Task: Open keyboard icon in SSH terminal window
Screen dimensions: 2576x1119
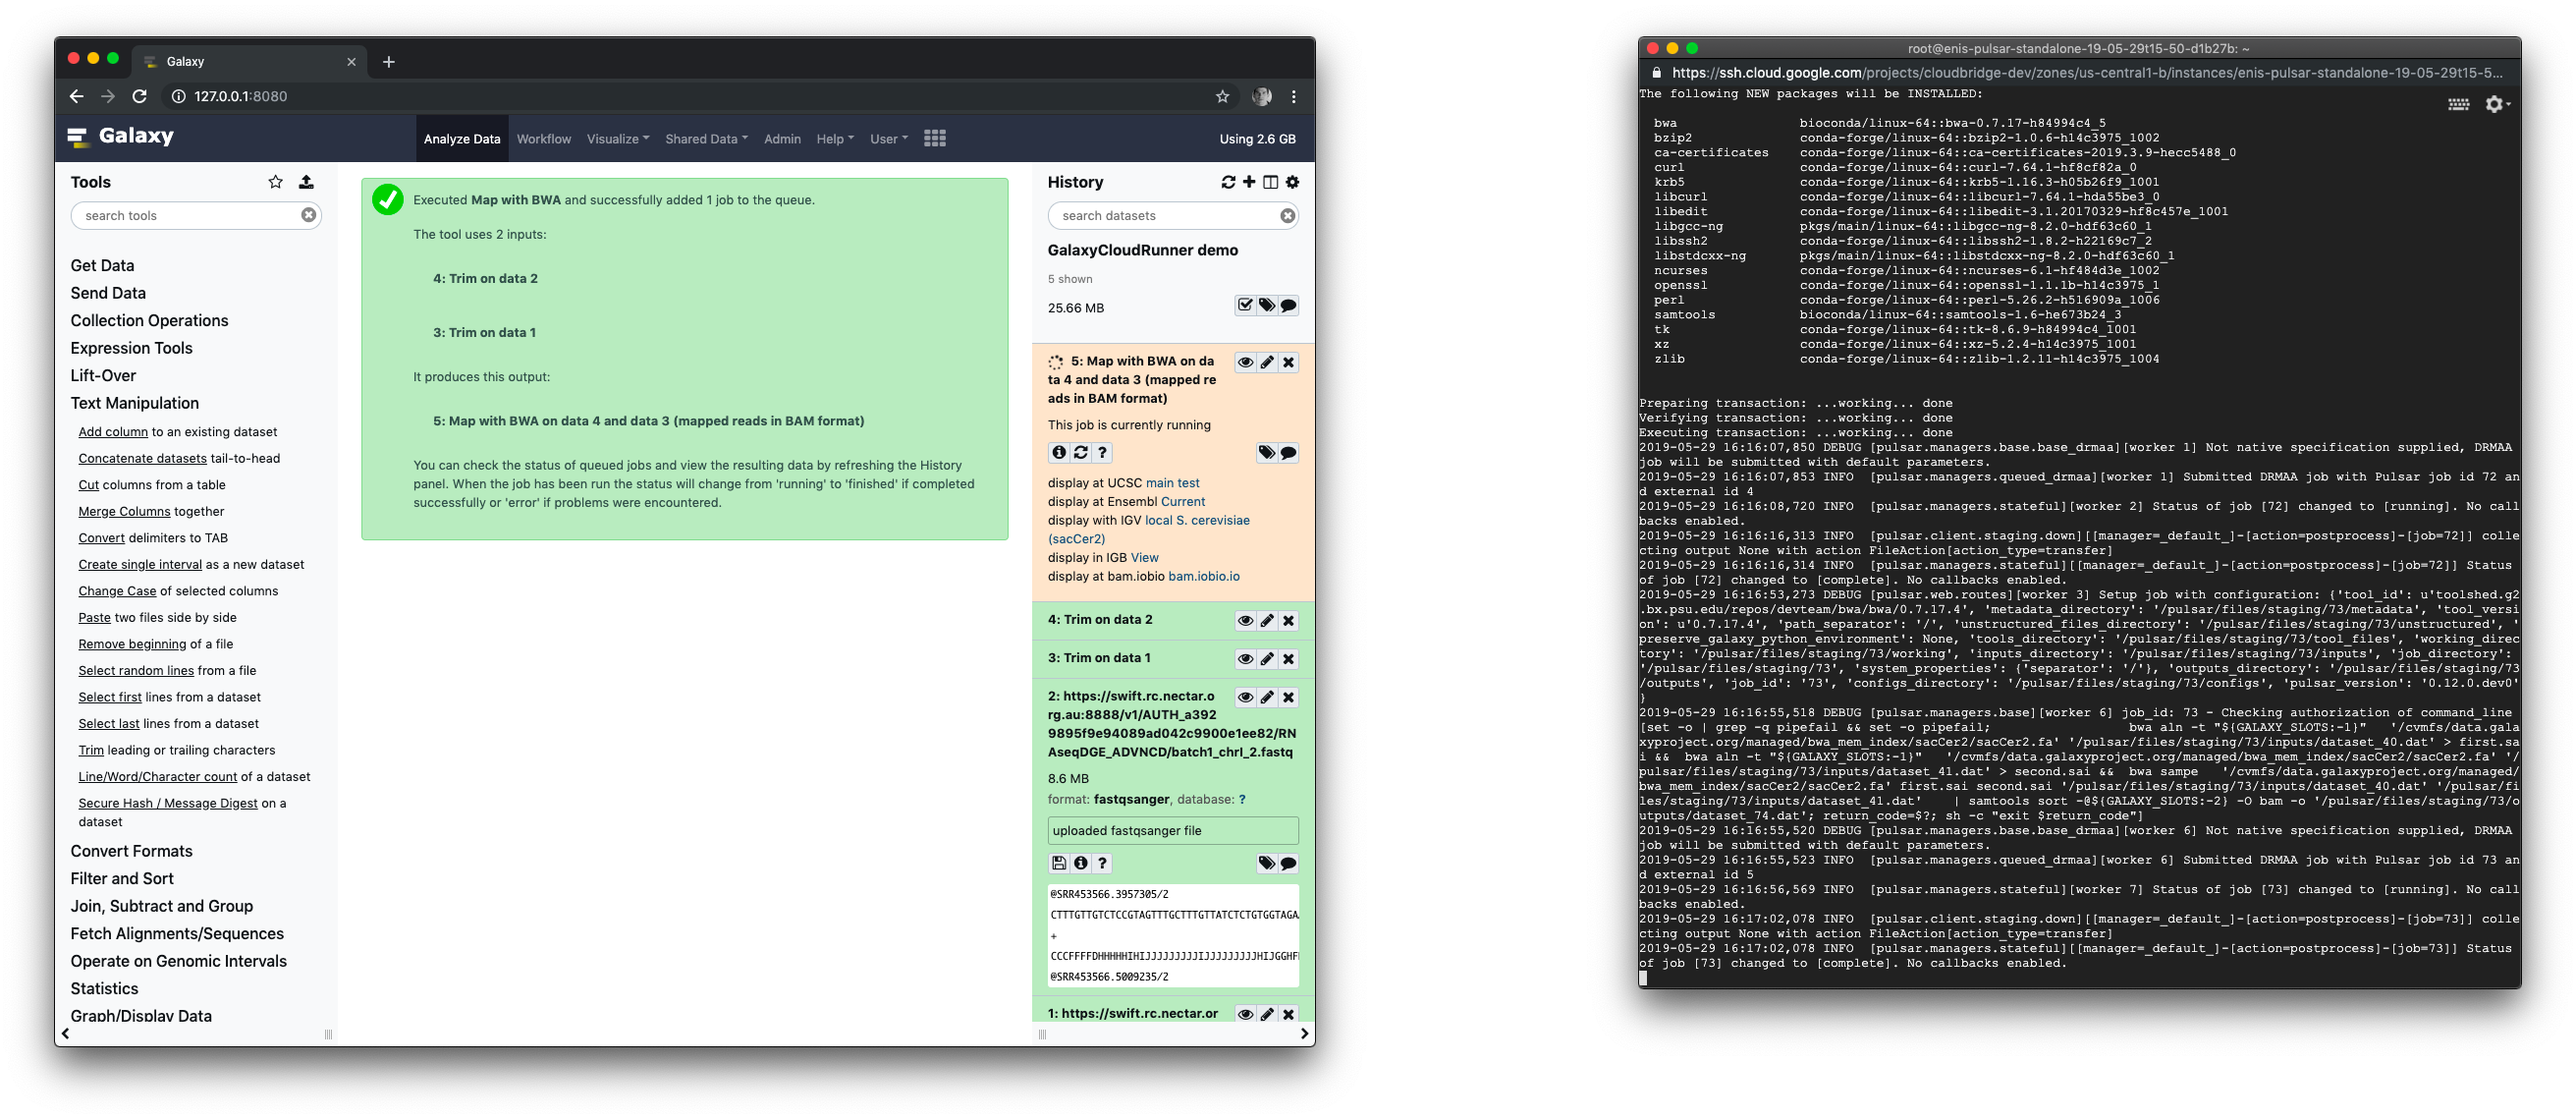Action: 2458,104
